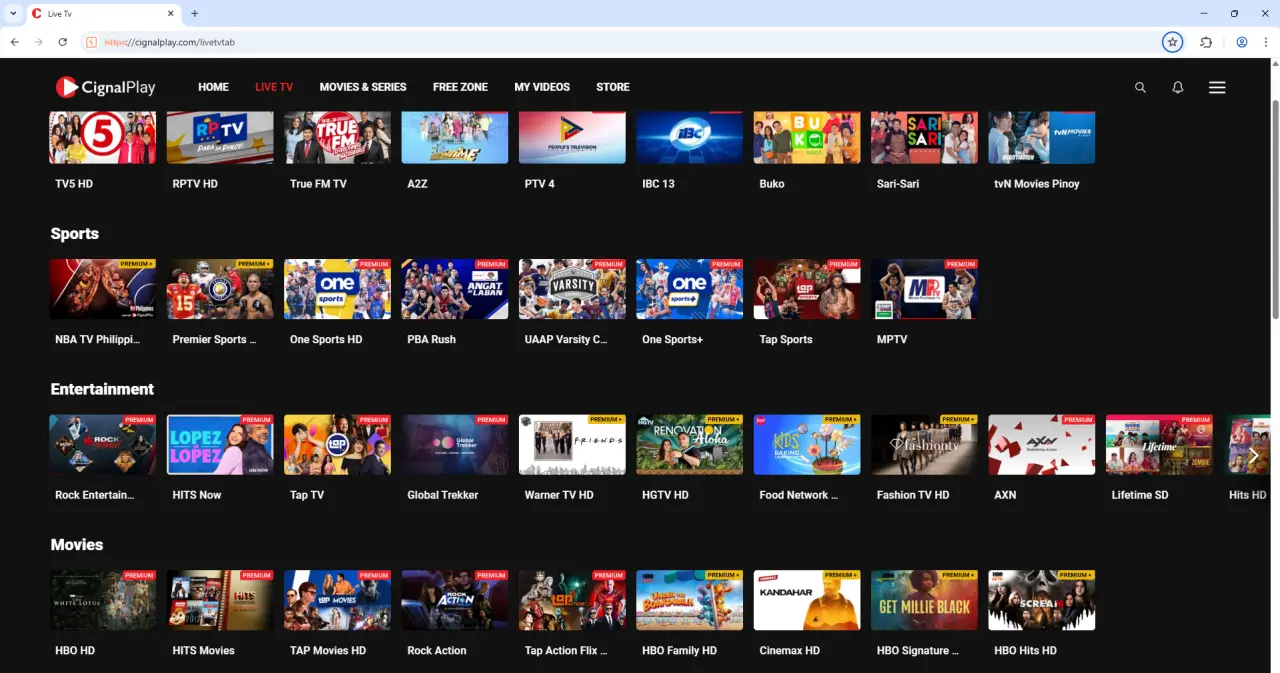
Task: Select the LIVE TV nav item
Action: 274,87
